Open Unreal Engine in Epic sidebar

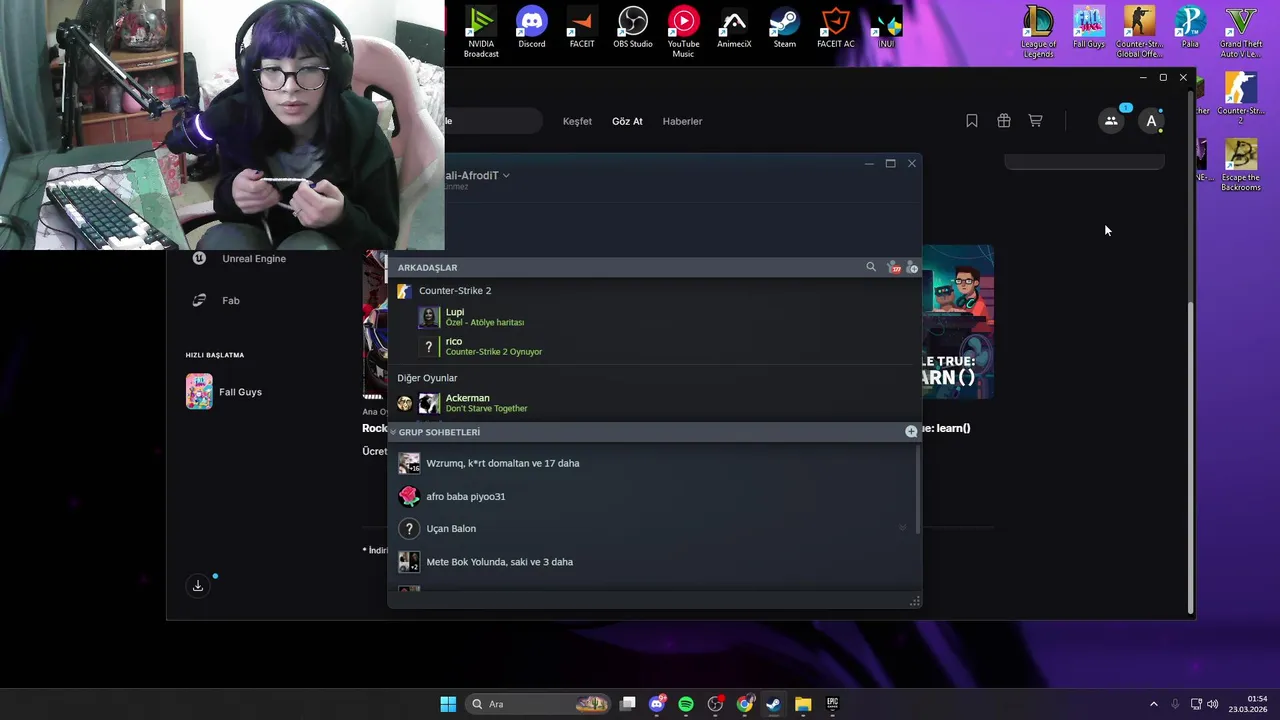coord(241,258)
